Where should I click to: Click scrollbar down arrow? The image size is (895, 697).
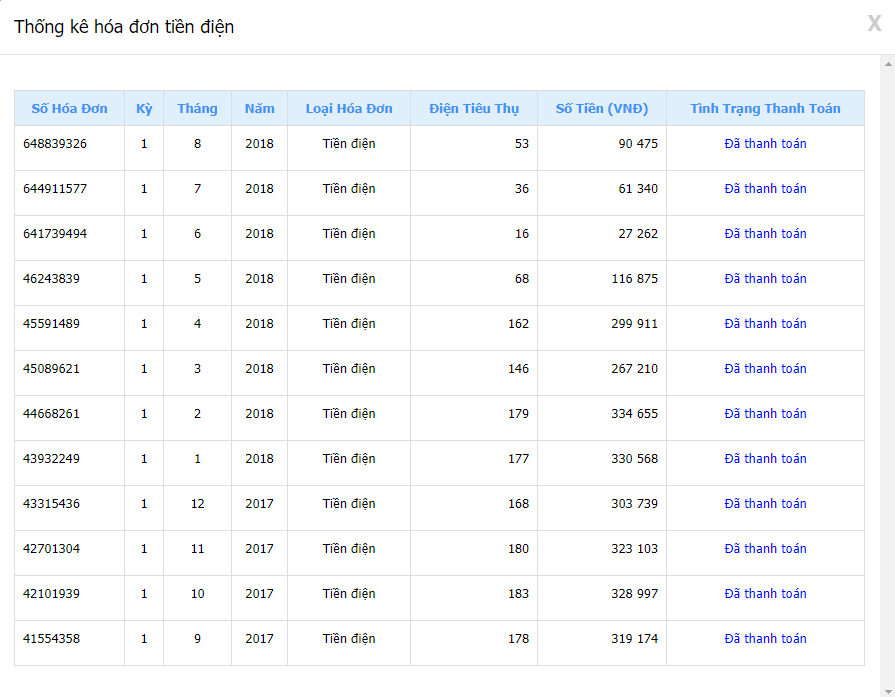888,691
